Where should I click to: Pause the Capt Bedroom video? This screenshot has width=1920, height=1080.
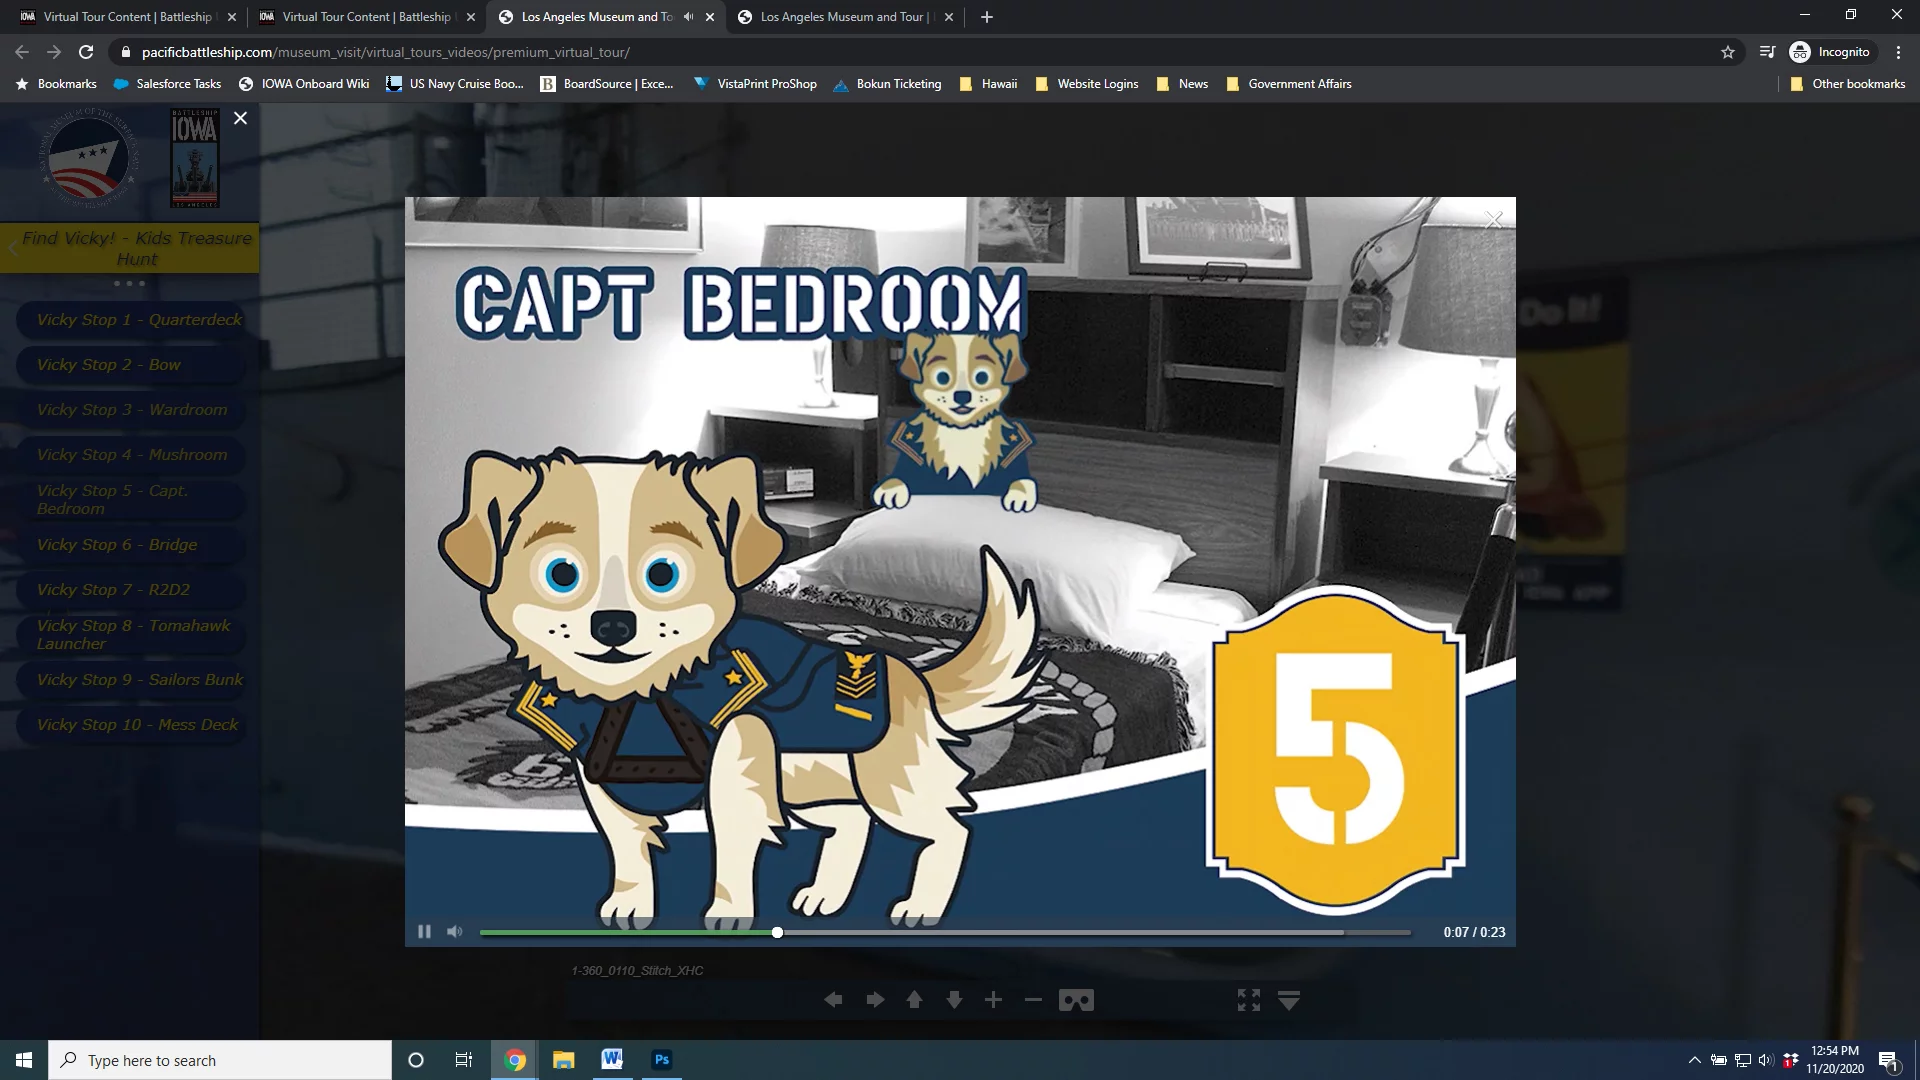pos(424,932)
